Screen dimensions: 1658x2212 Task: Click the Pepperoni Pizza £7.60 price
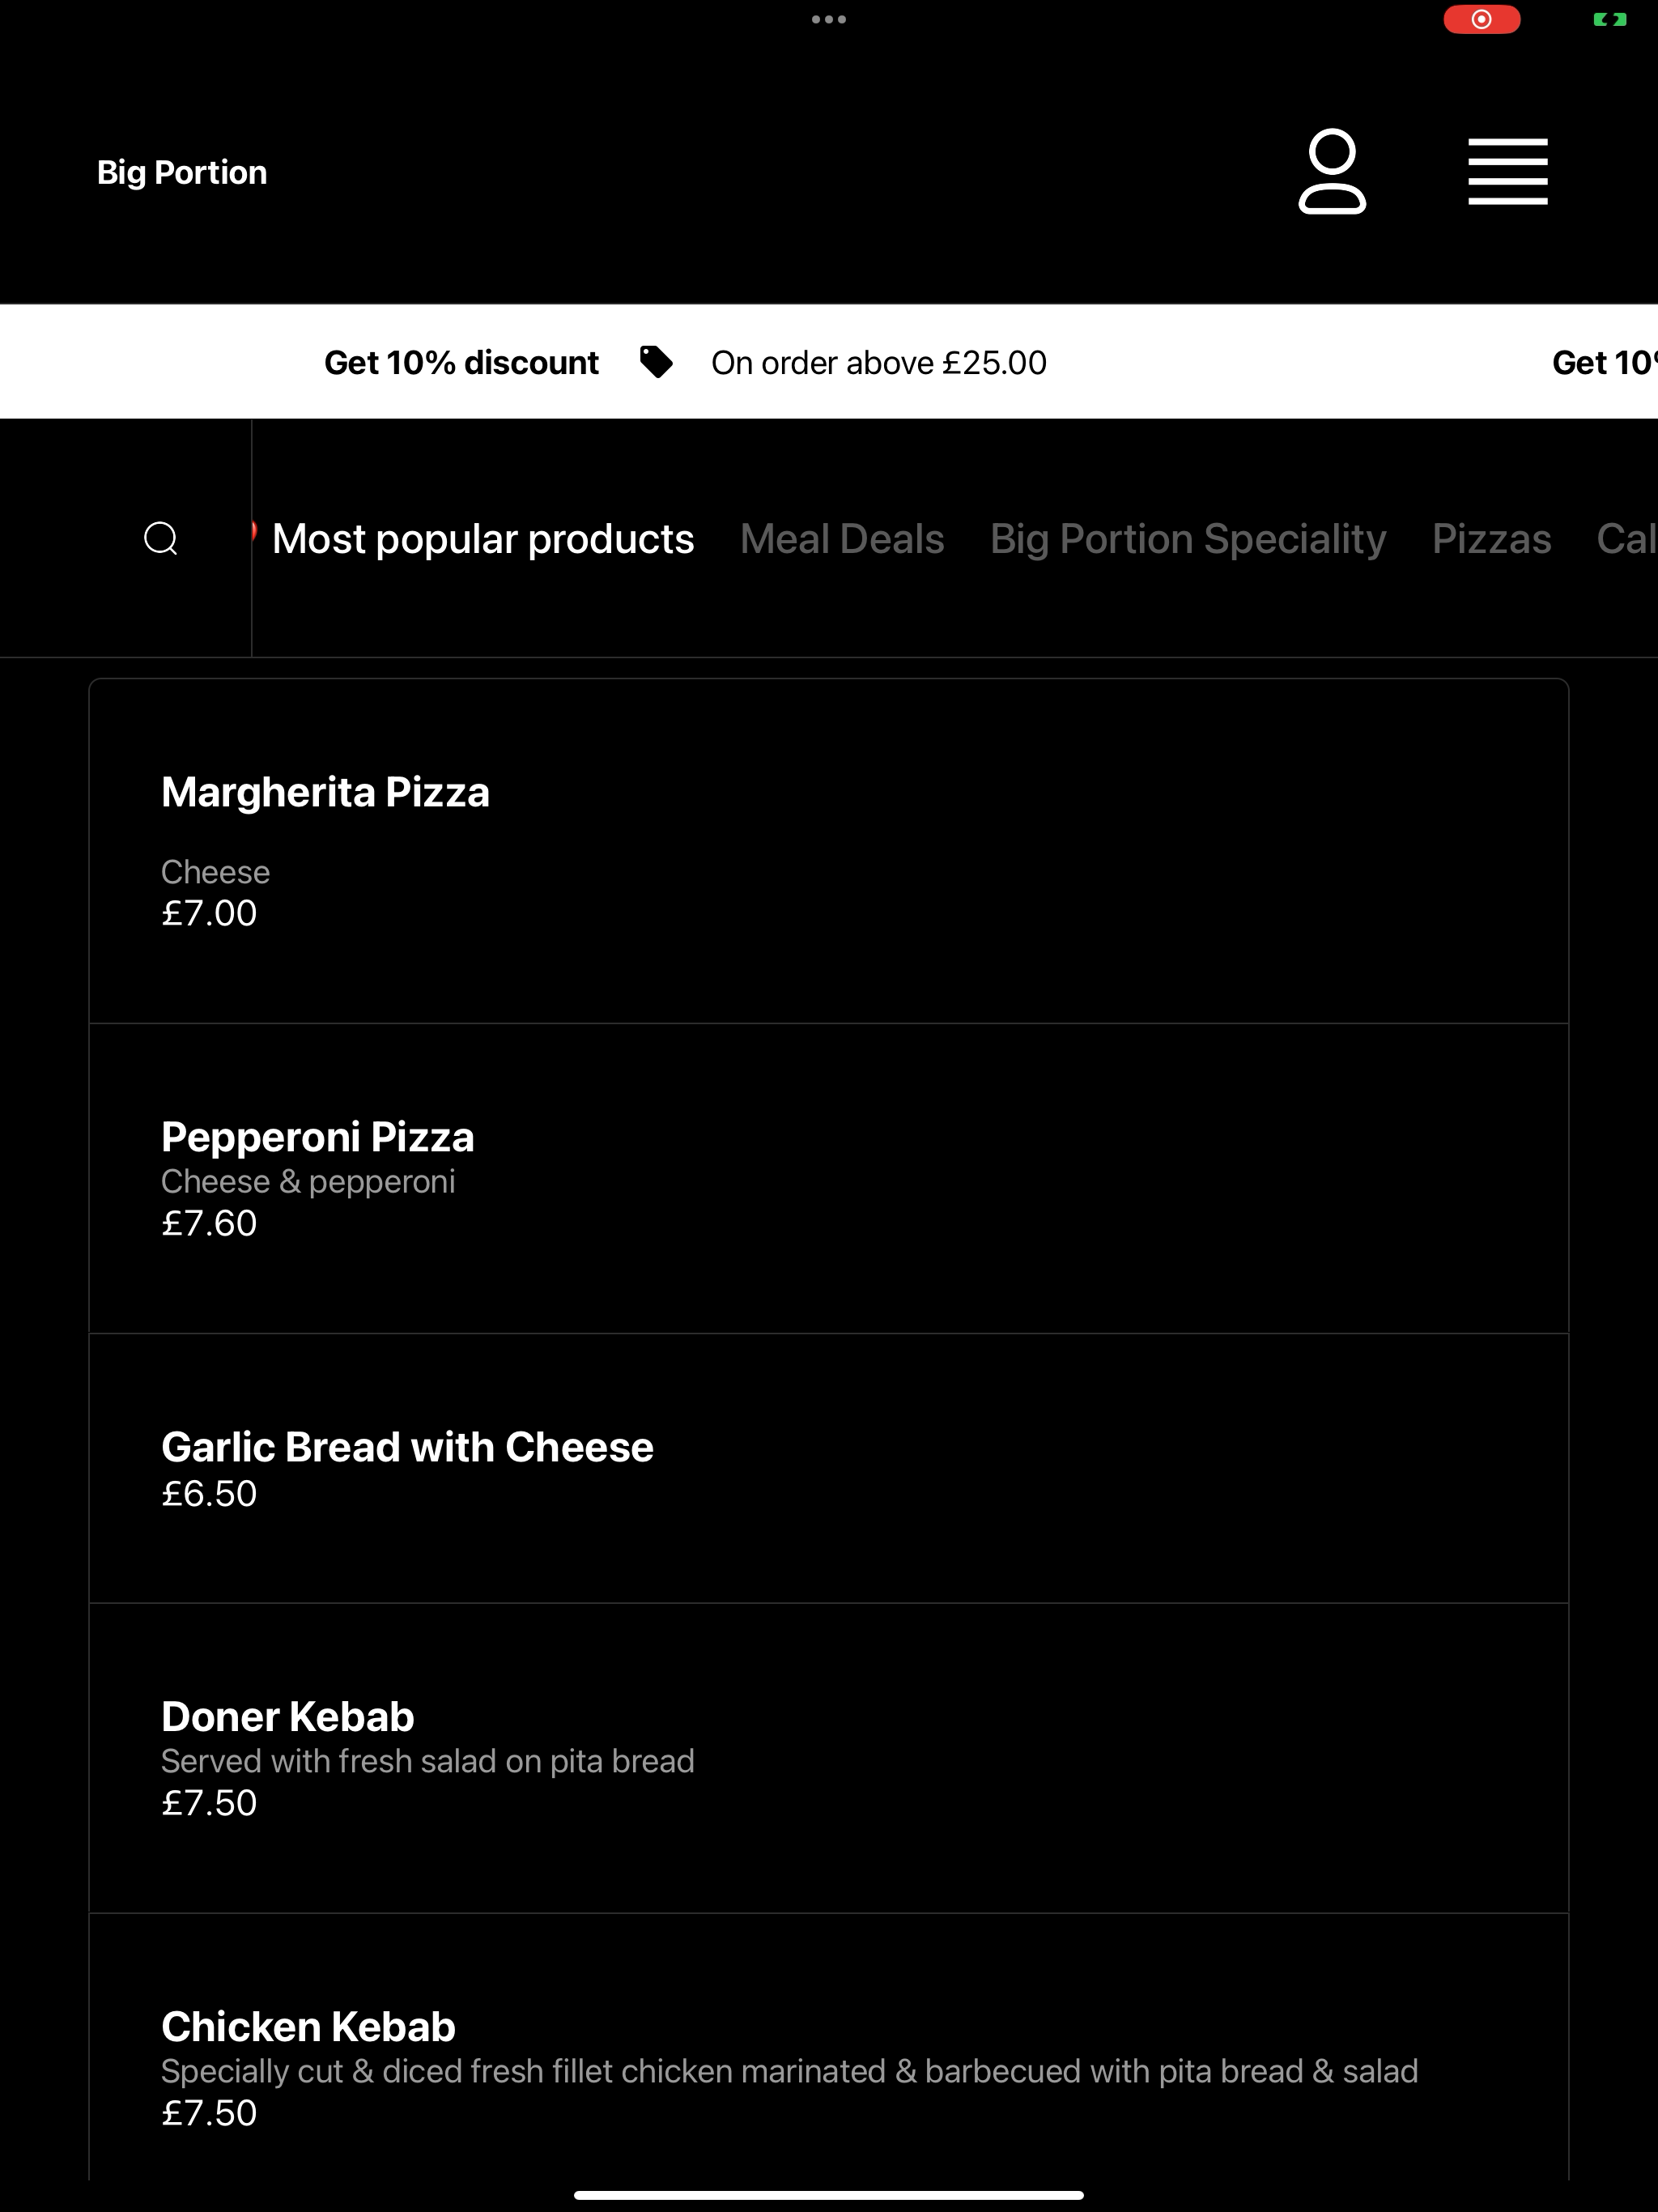[209, 1223]
